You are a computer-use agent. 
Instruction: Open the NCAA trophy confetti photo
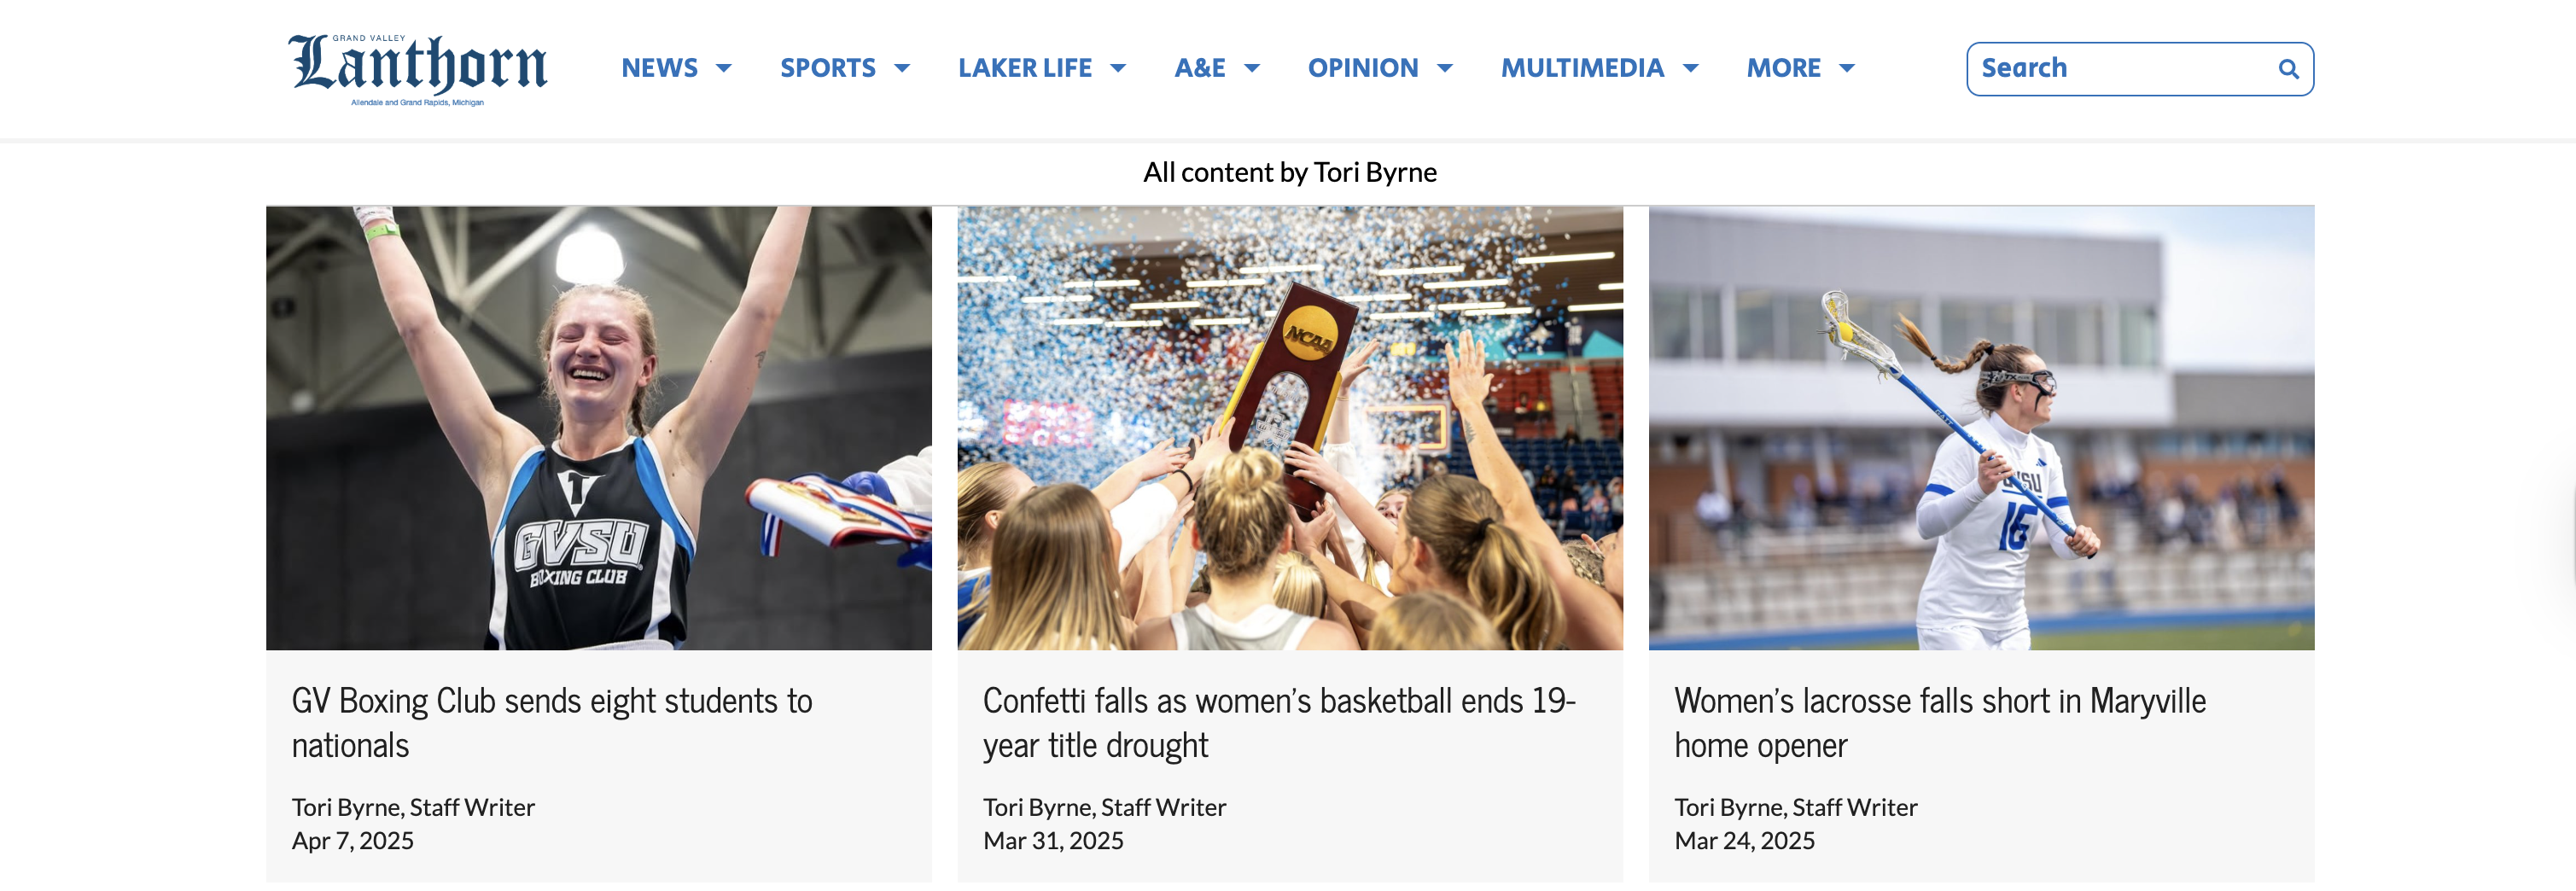1289,428
